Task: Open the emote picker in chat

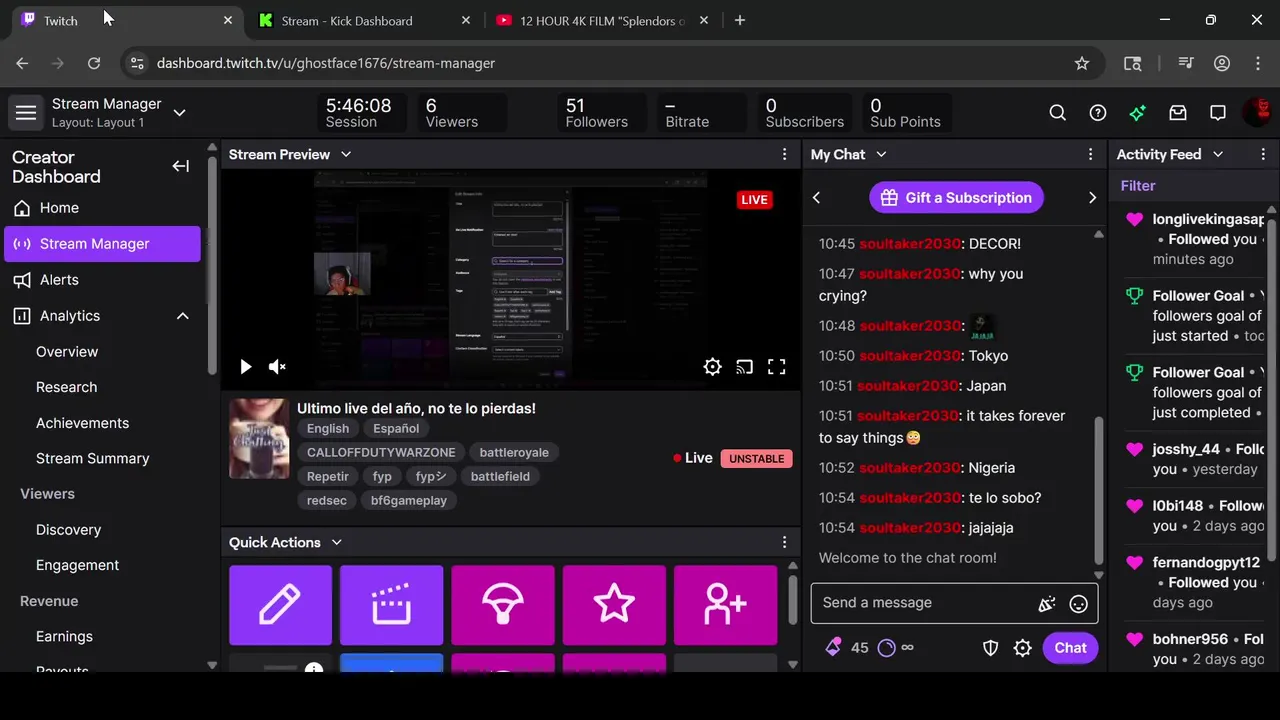Action: 1078,604
